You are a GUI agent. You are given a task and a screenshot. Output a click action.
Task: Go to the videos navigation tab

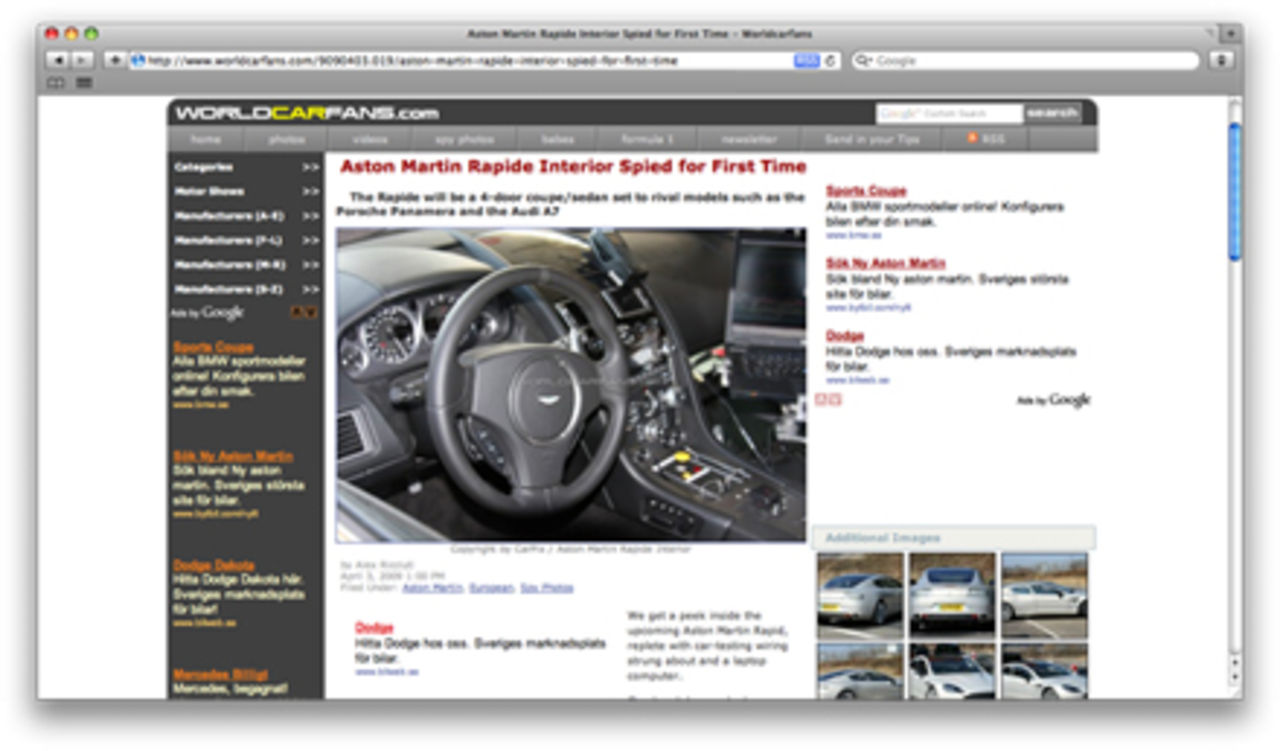click(x=370, y=139)
